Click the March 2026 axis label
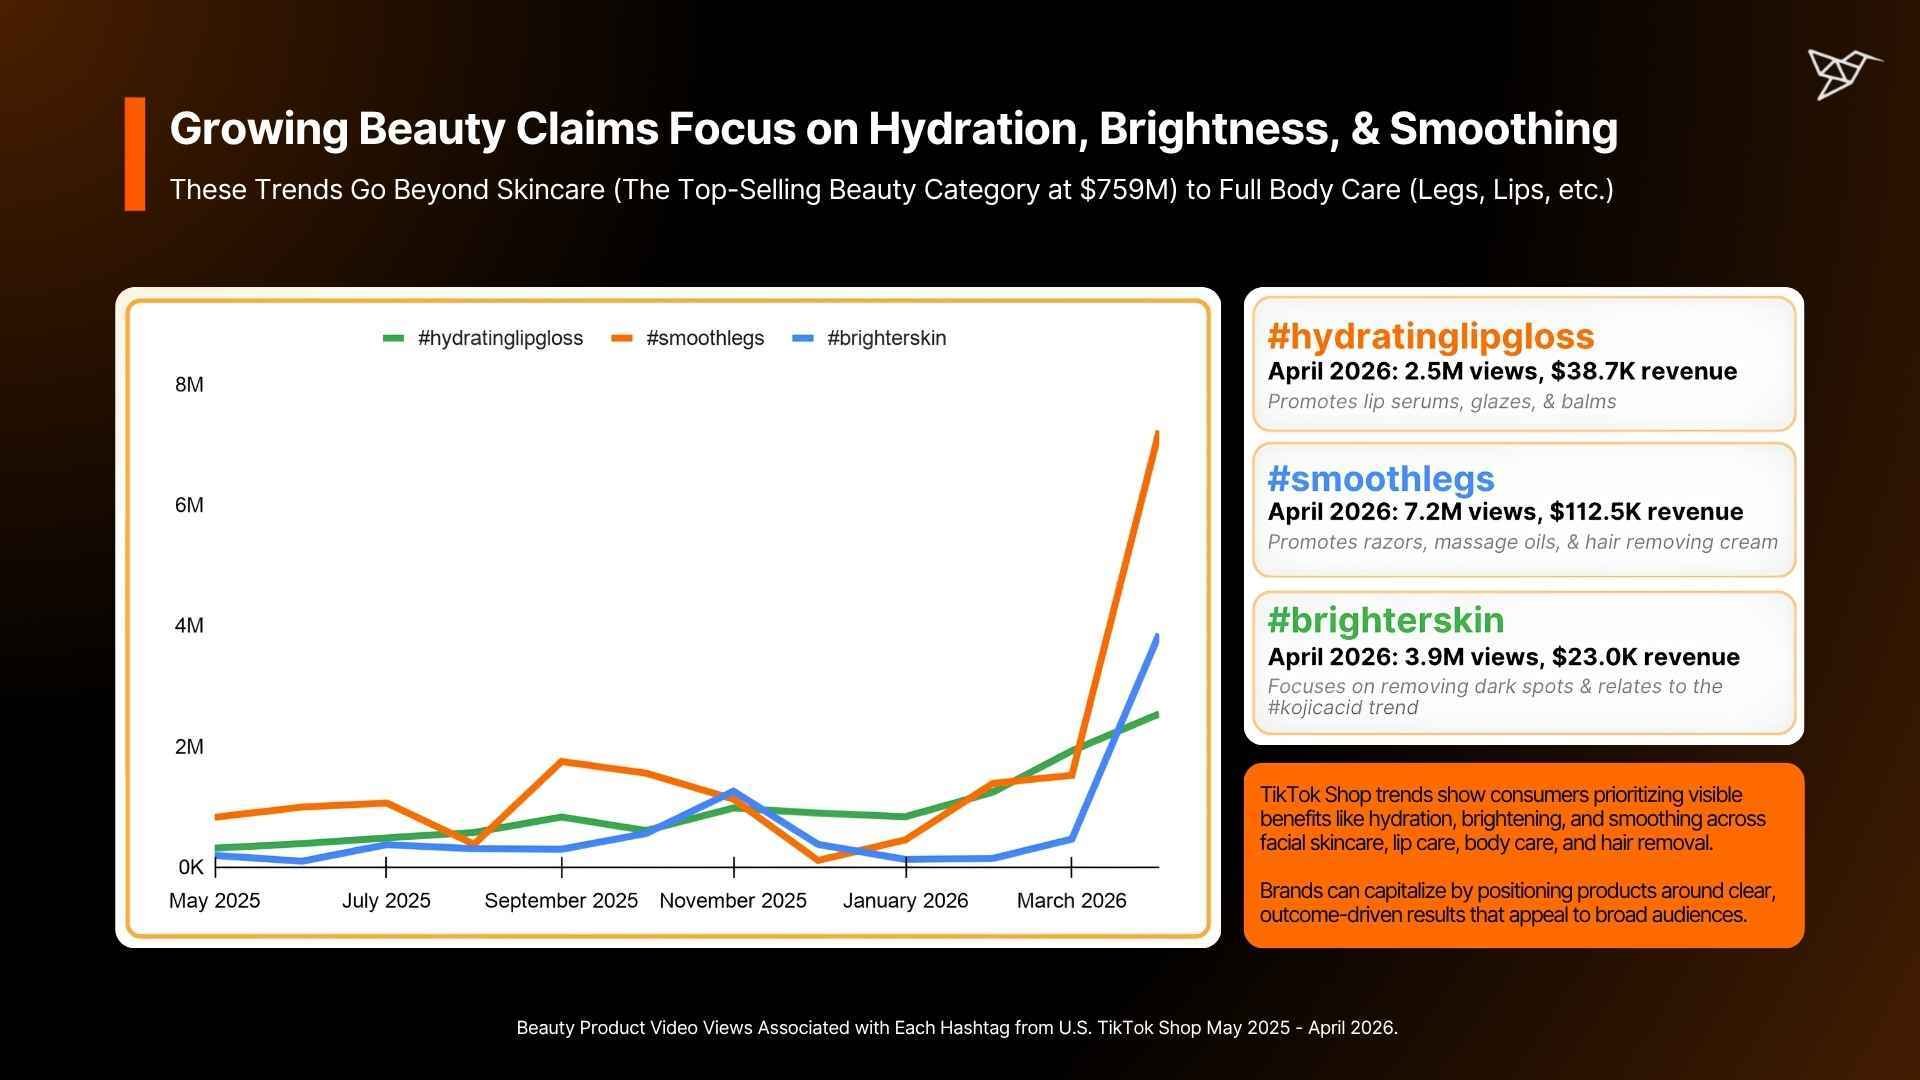The height and width of the screenshot is (1080, 1920). [x=1071, y=901]
